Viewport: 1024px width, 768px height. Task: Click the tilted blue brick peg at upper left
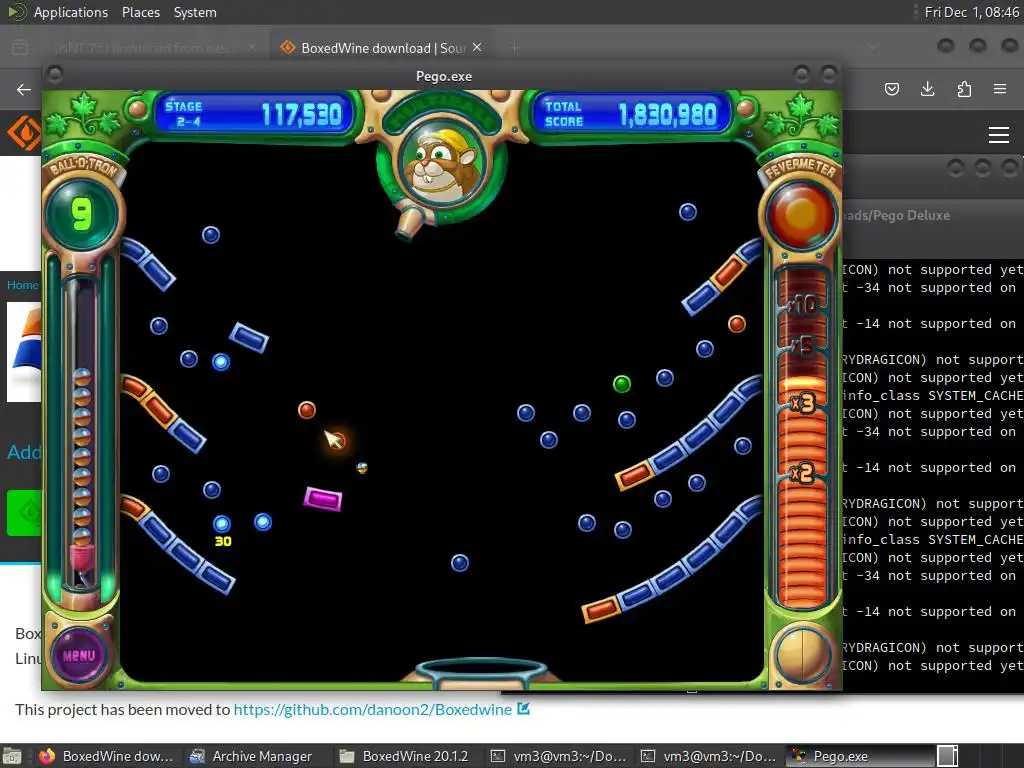(249, 338)
